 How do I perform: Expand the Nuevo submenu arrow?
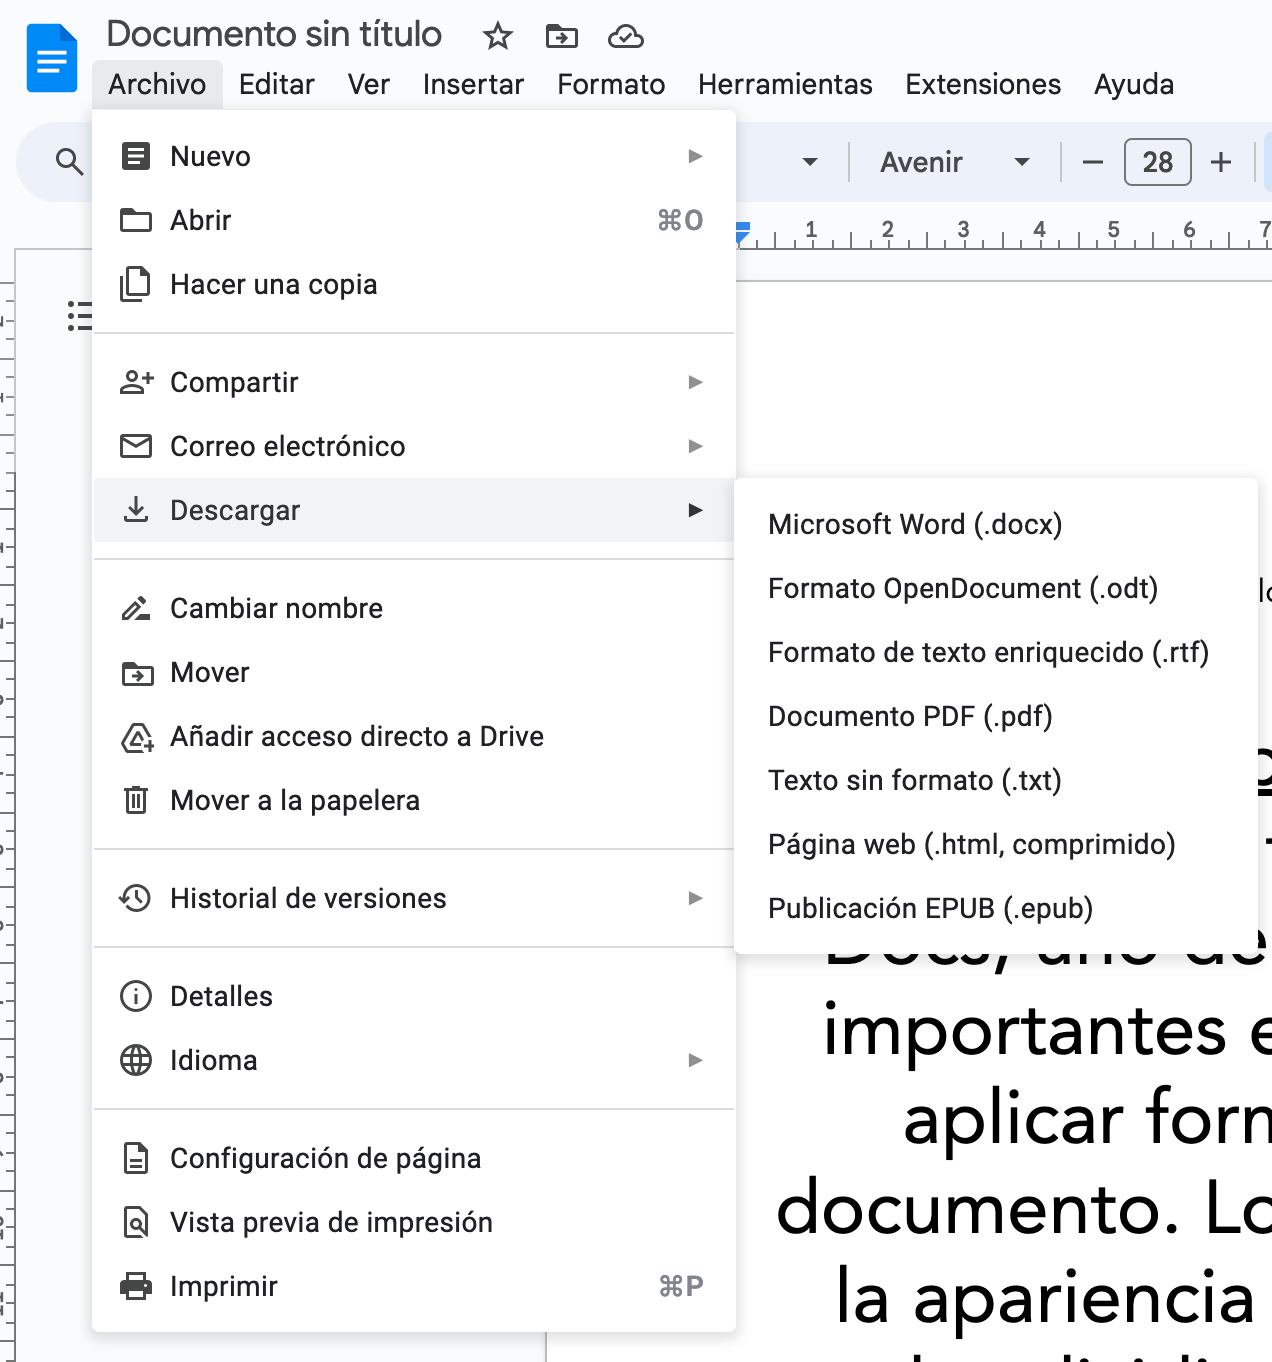[695, 156]
